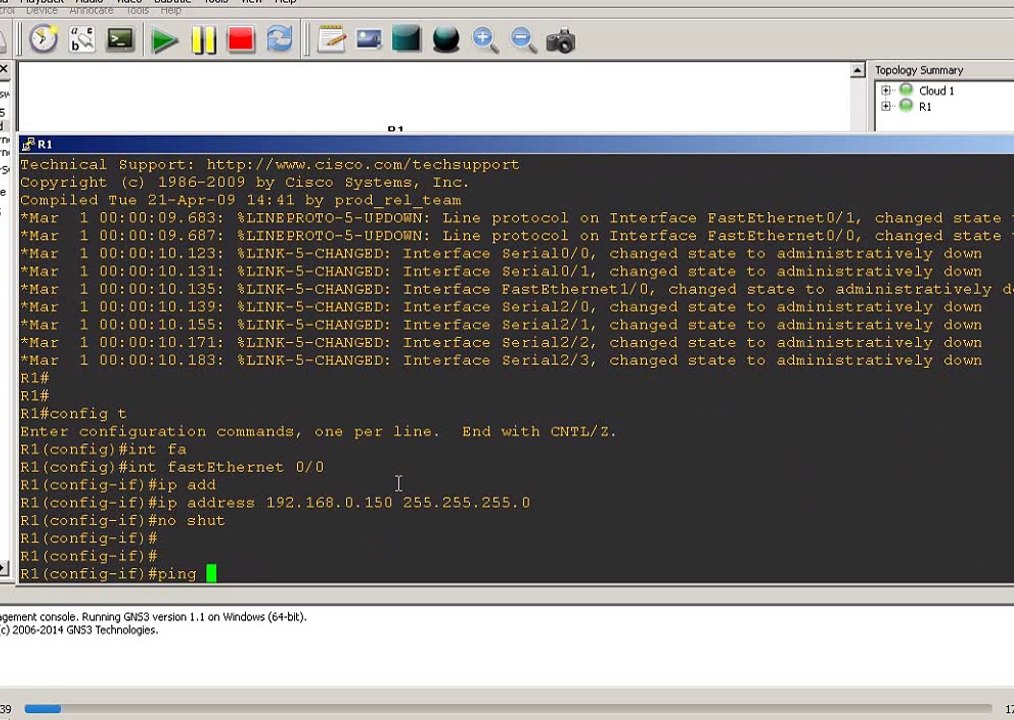Click 'Compiled Tue 21-Apr-09' terminal line
The image size is (1014, 720).
[x=241, y=200]
